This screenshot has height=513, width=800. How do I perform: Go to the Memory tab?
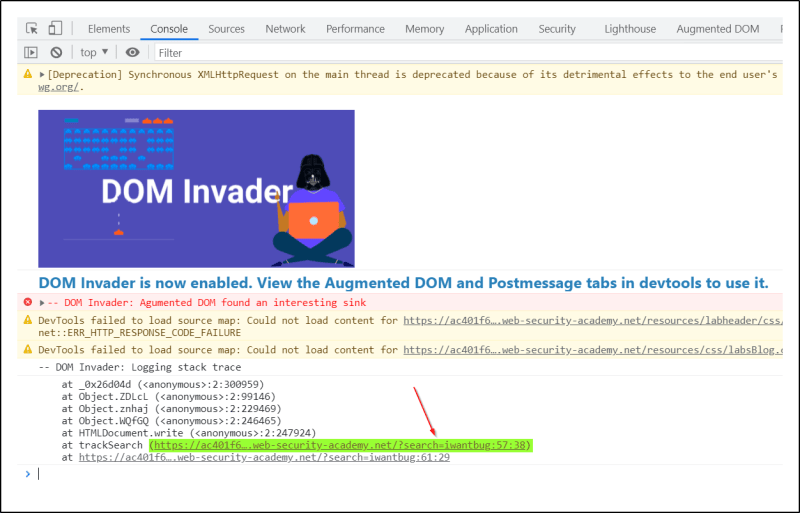point(424,29)
